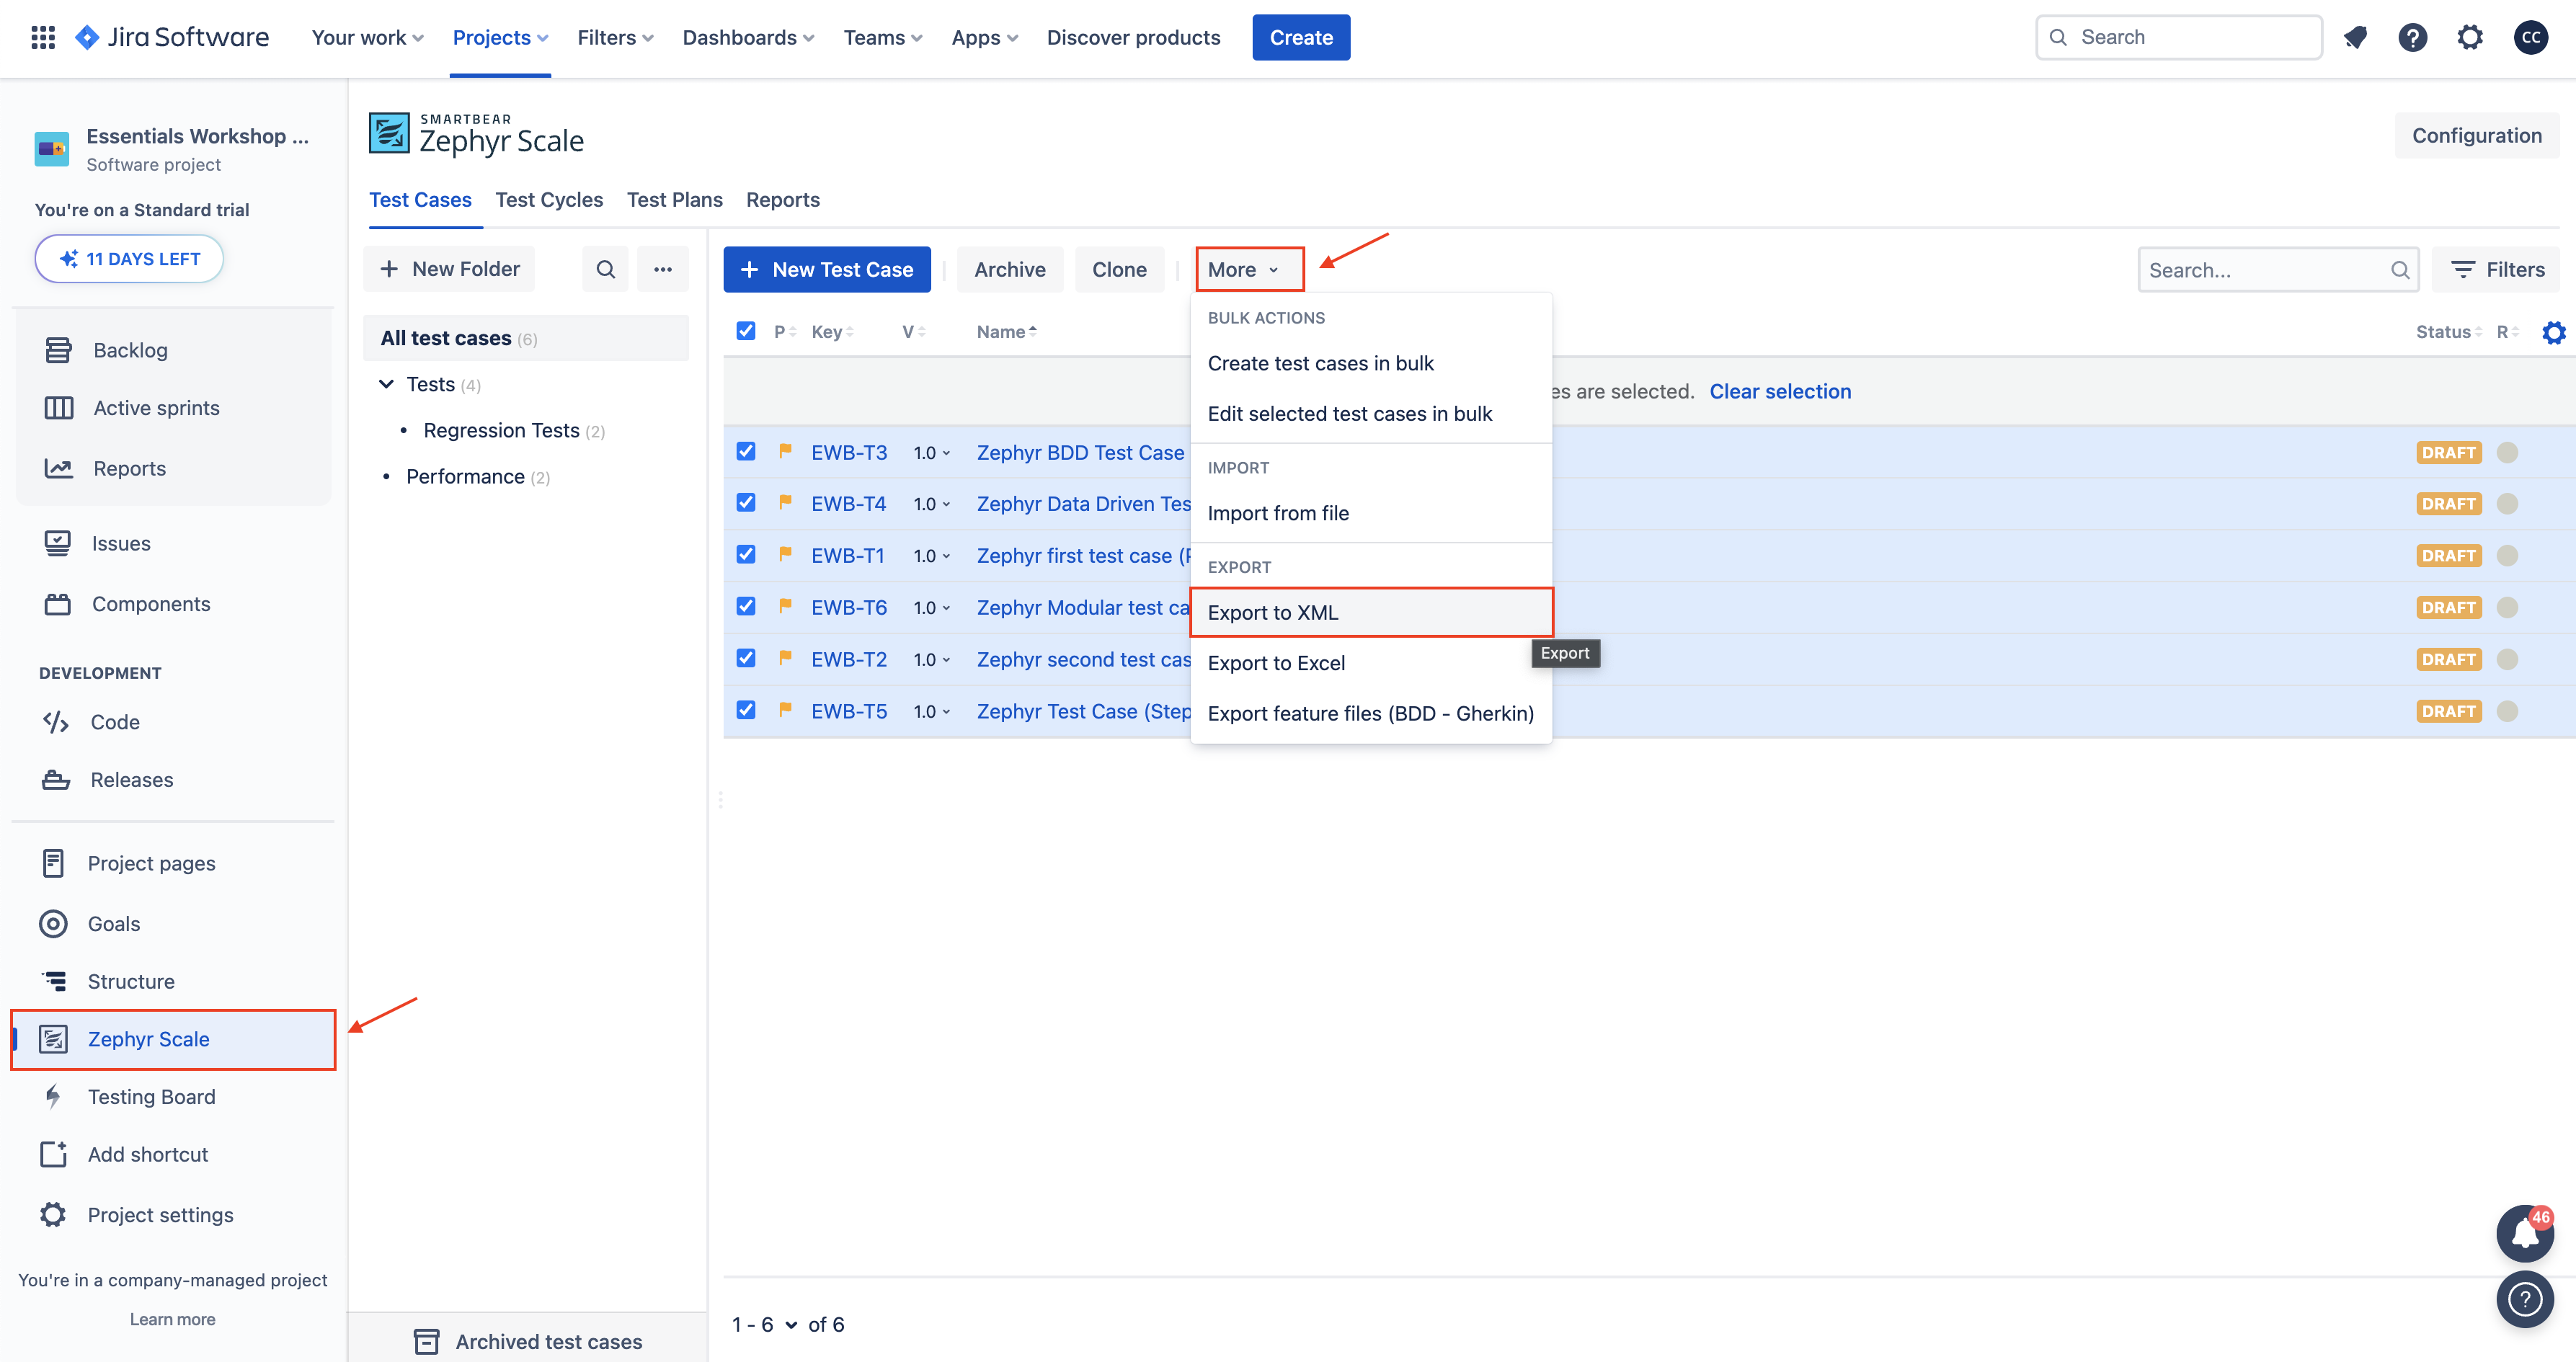Collapse the More dropdown button
Image resolution: width=2576 pixels, height=1362 pixels.
click(x=1249, y=269)
